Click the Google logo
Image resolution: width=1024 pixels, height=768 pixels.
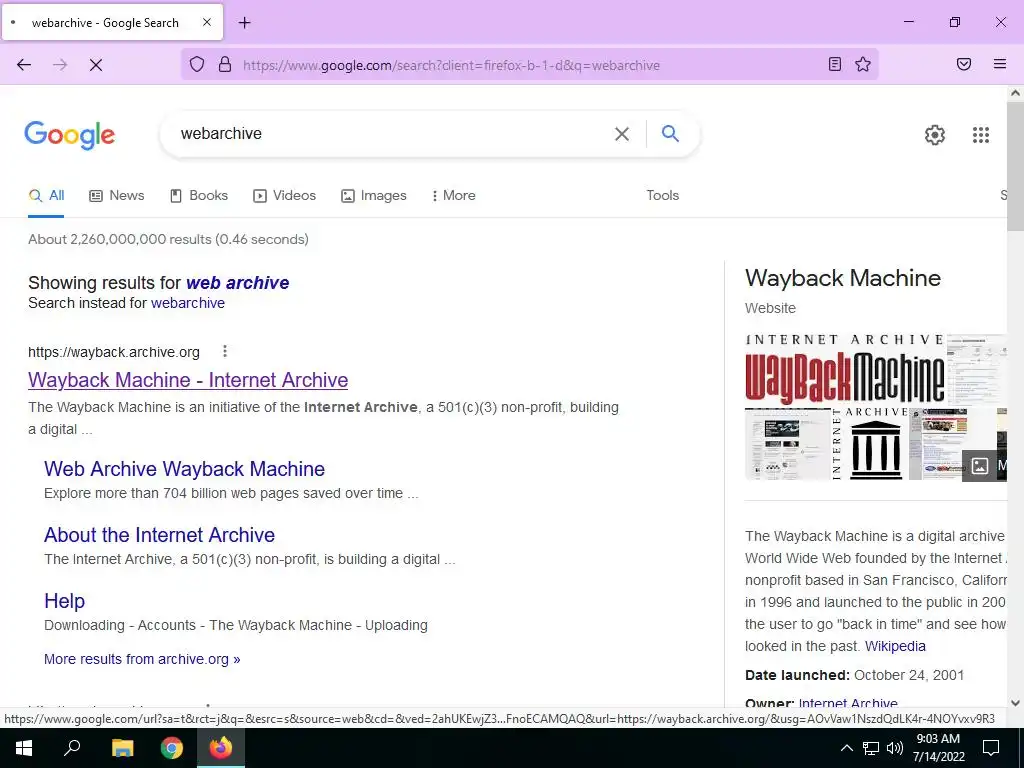(70, 135)
